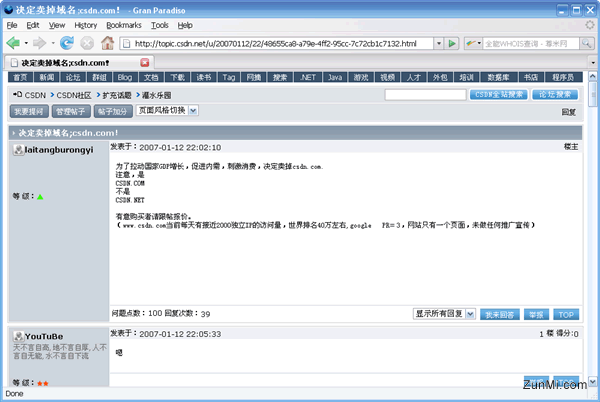
Task: Go back with the green Back arrow
Action: [x=13, y=43]
